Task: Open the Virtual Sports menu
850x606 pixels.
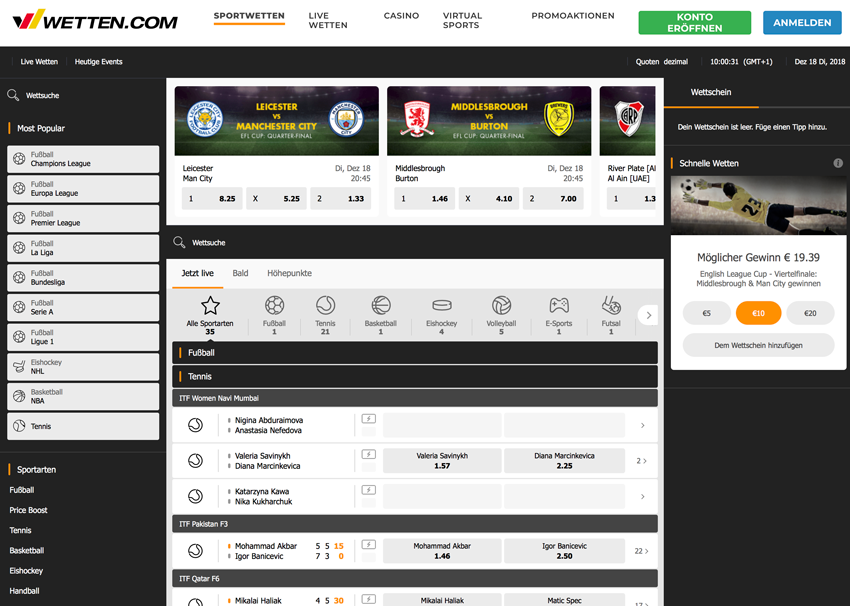Action: click(x=462, y=21)
